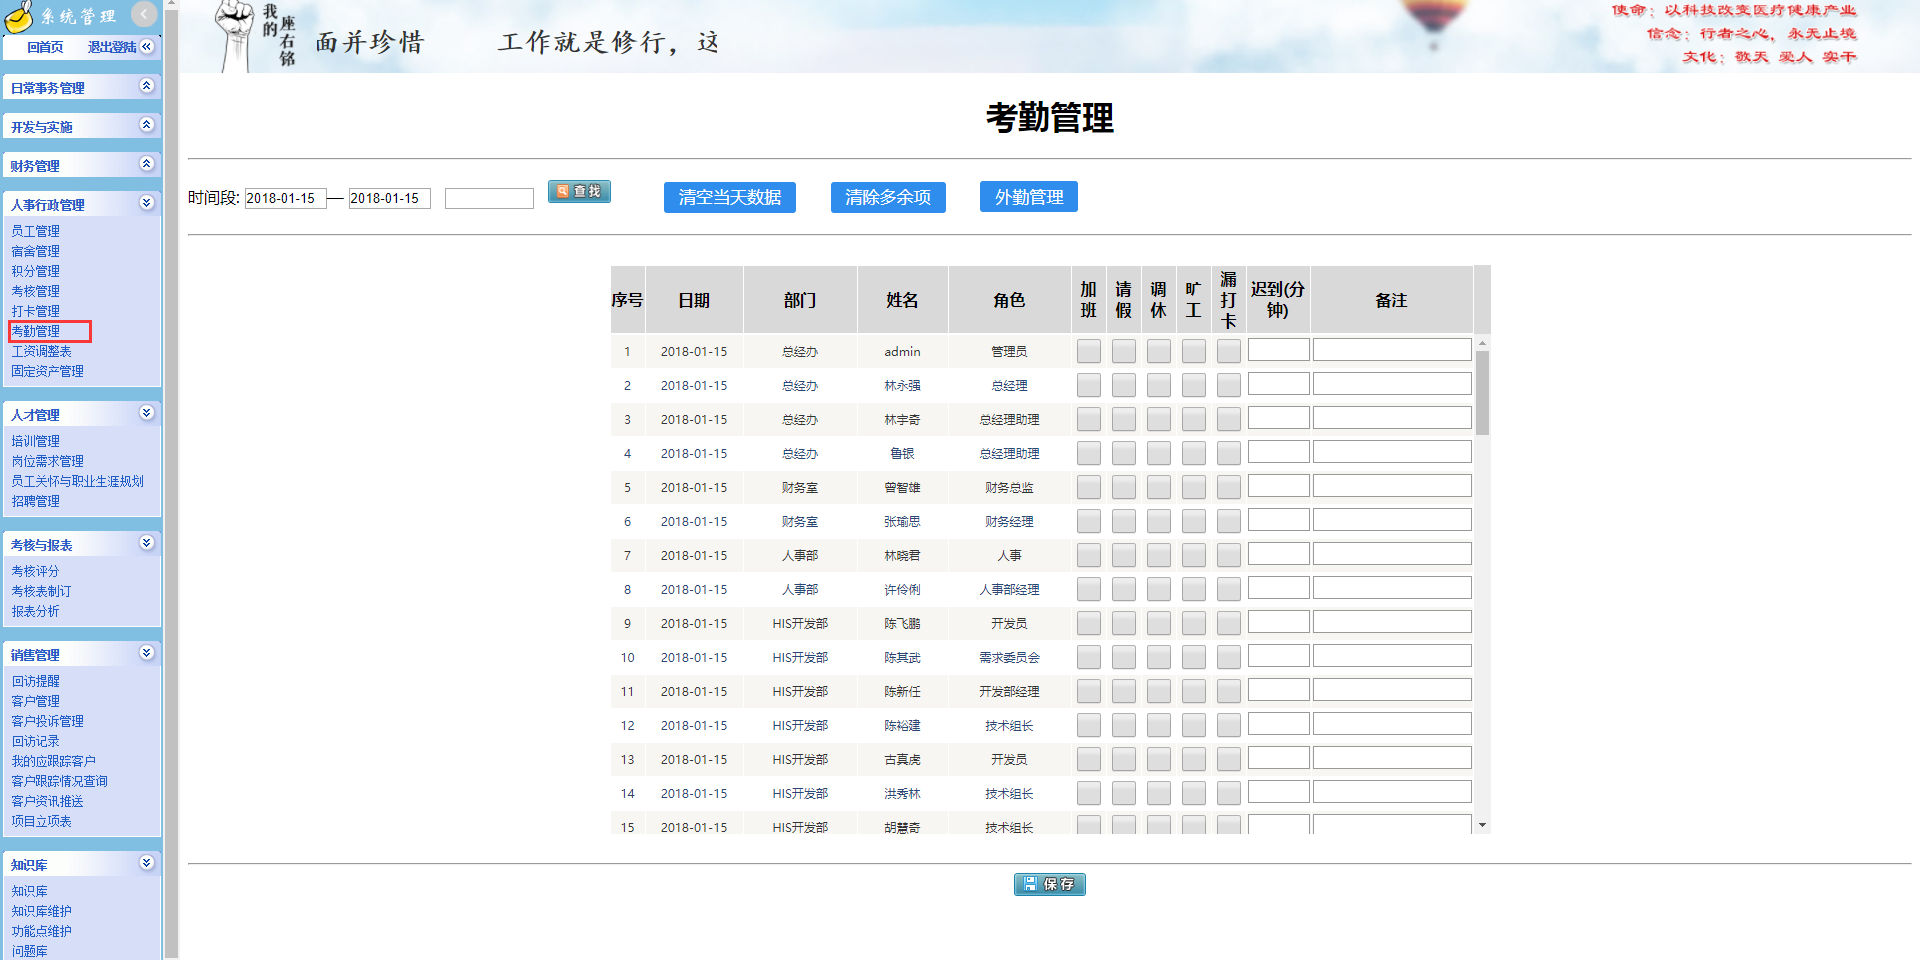Click name cell 洪秀林
The image size is (1920, 960).
[x=902, y=794]
